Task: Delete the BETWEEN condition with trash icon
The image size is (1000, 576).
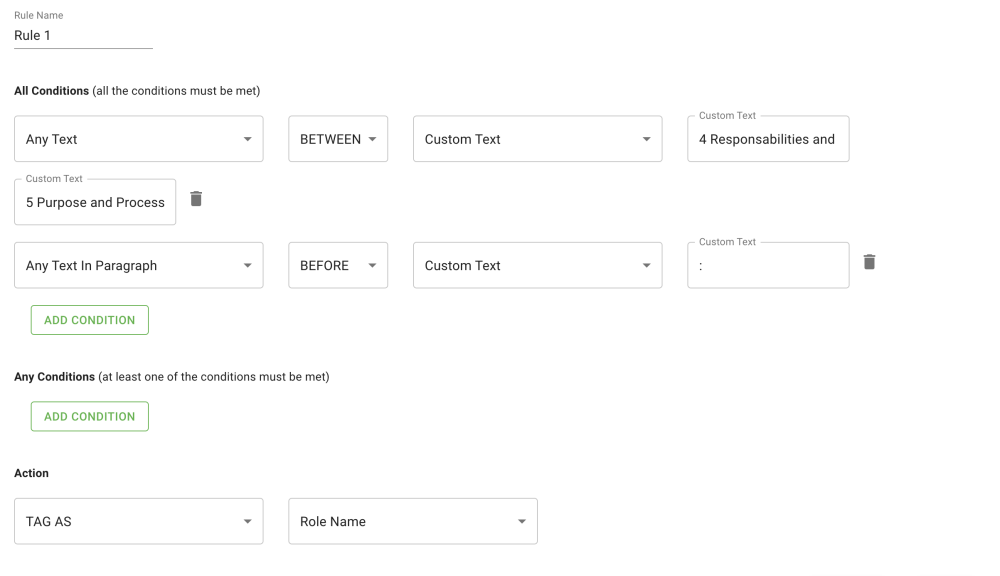Action: pos(196,199)
